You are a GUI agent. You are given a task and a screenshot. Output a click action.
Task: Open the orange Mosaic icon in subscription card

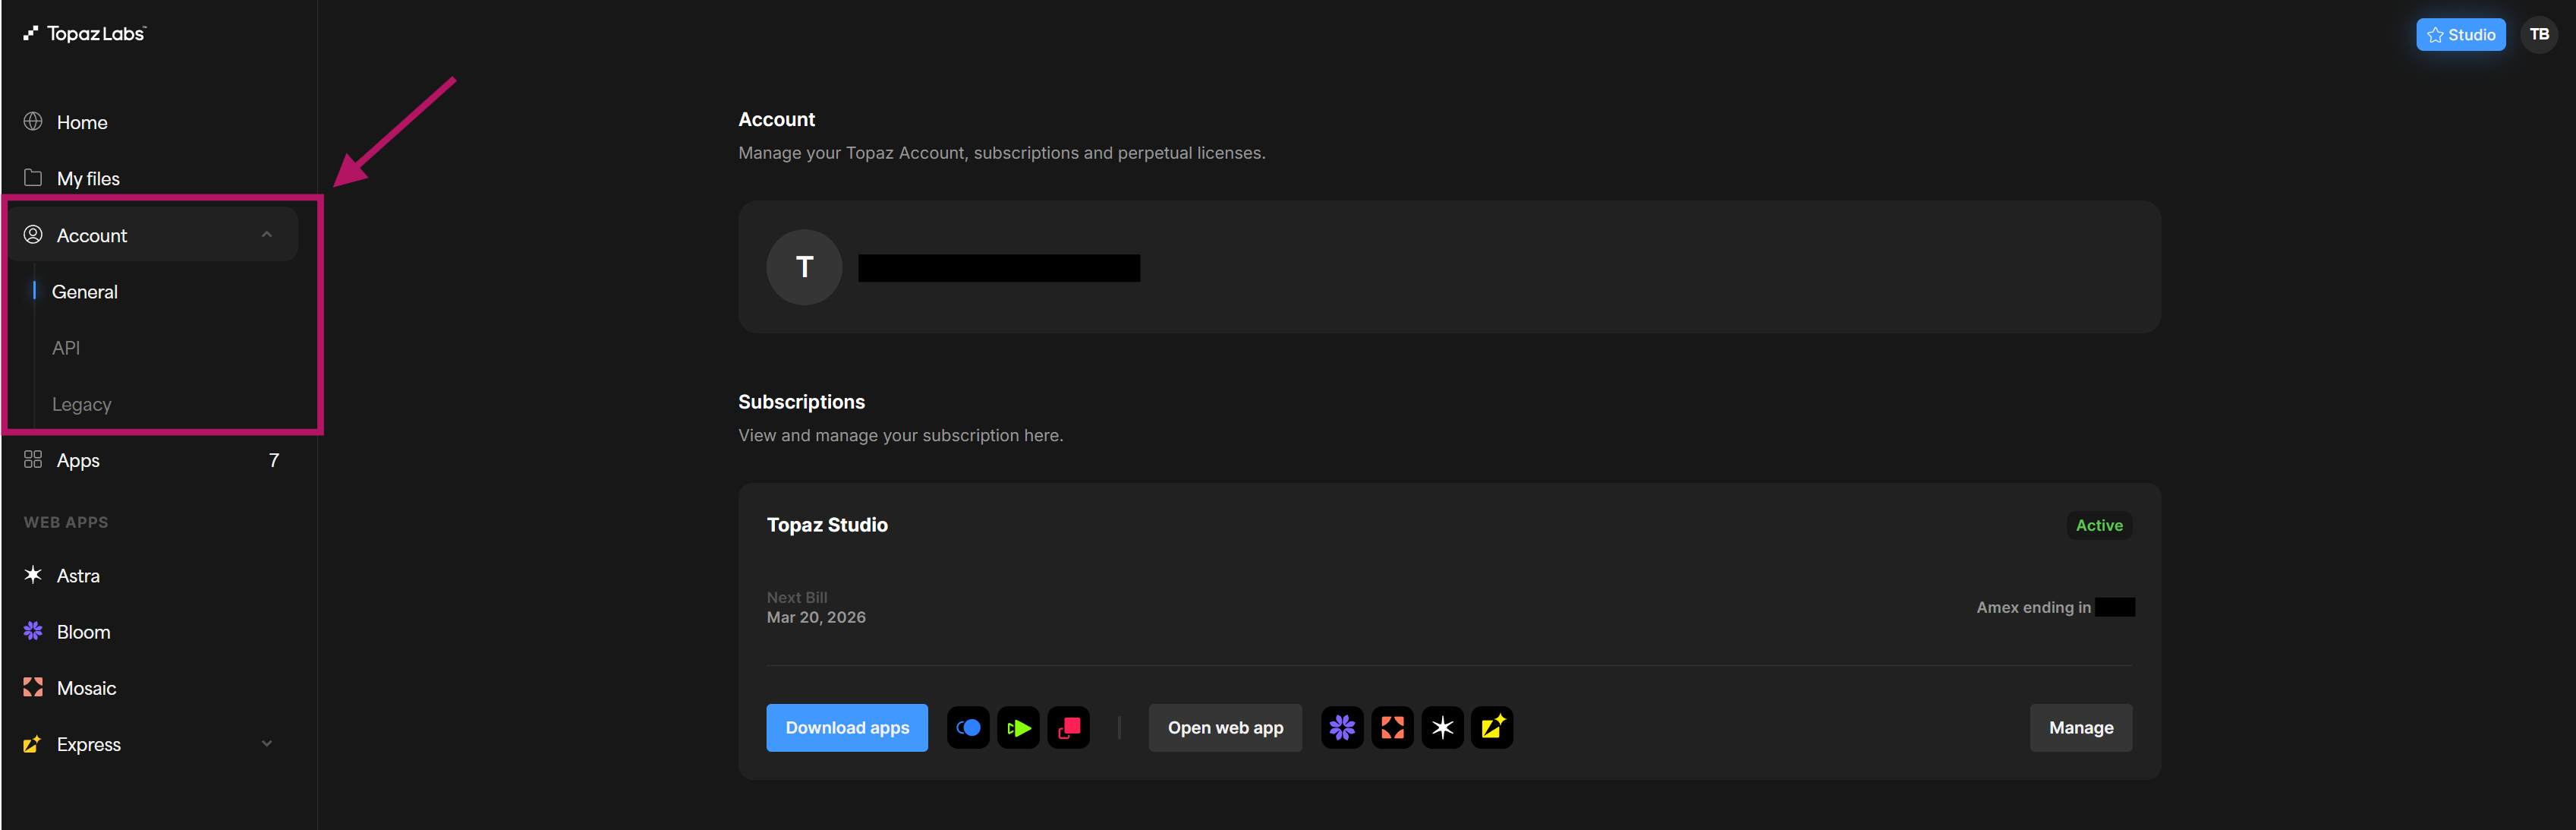click(1392, 728)
